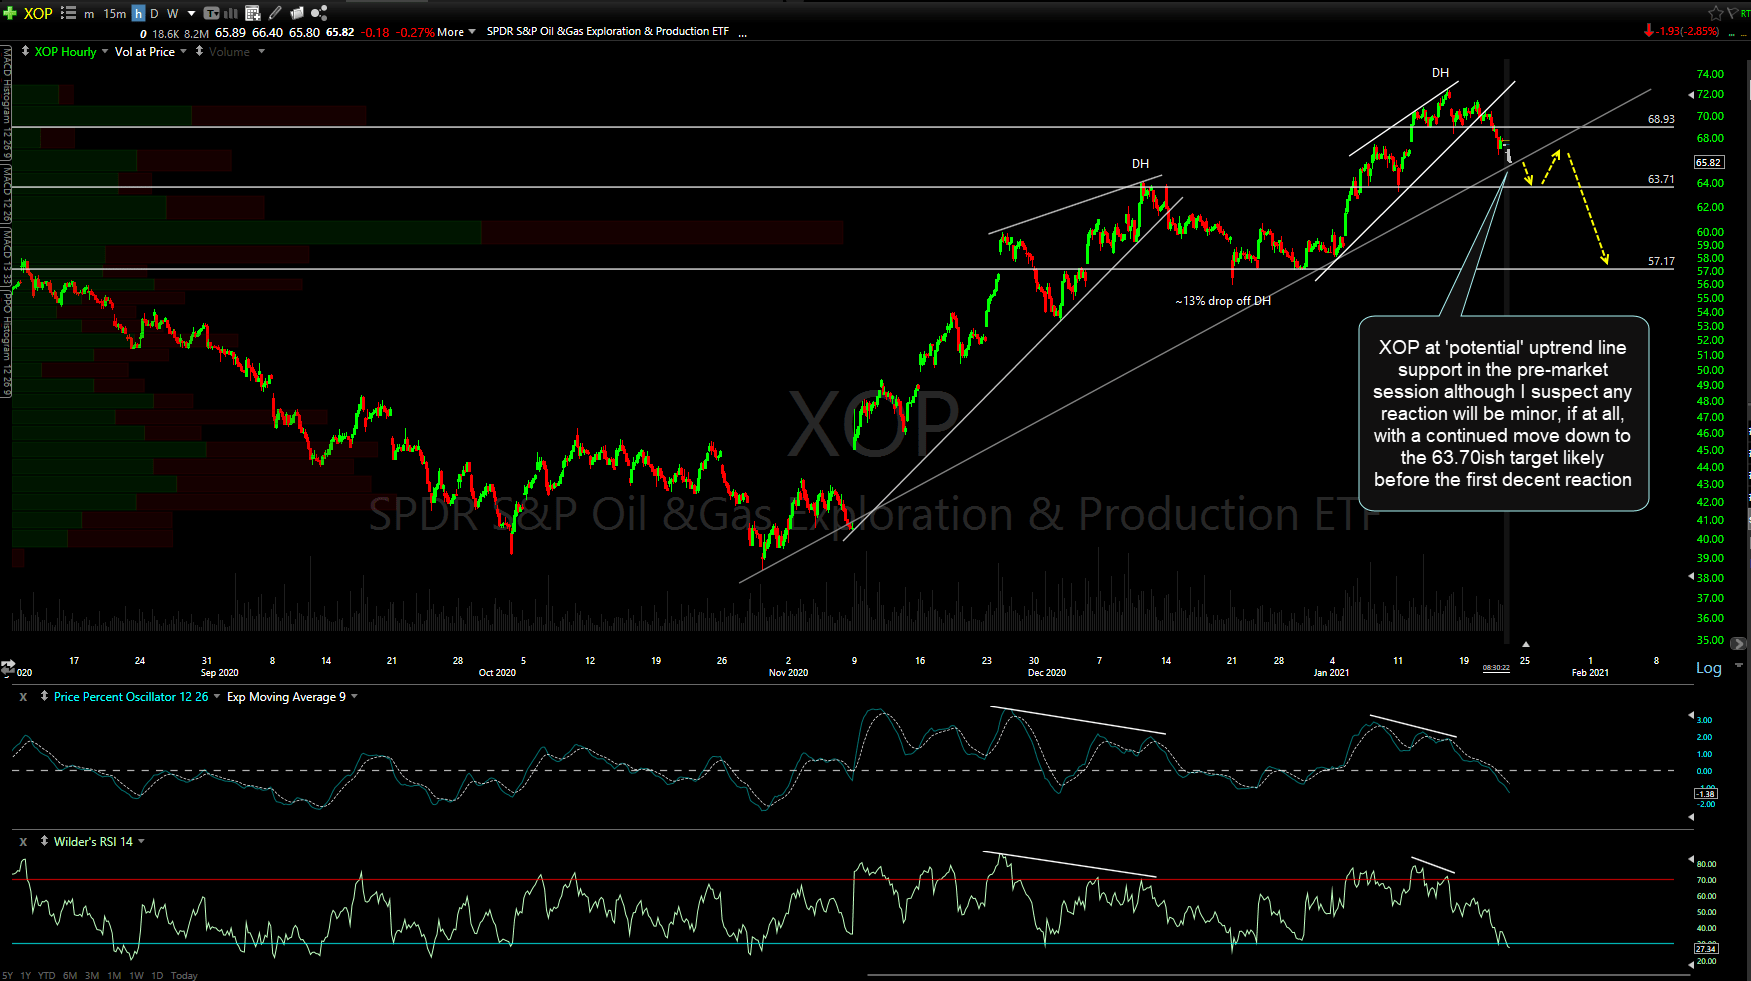Click the Vol at Price label
The image size is (1751, 981).
145,51
